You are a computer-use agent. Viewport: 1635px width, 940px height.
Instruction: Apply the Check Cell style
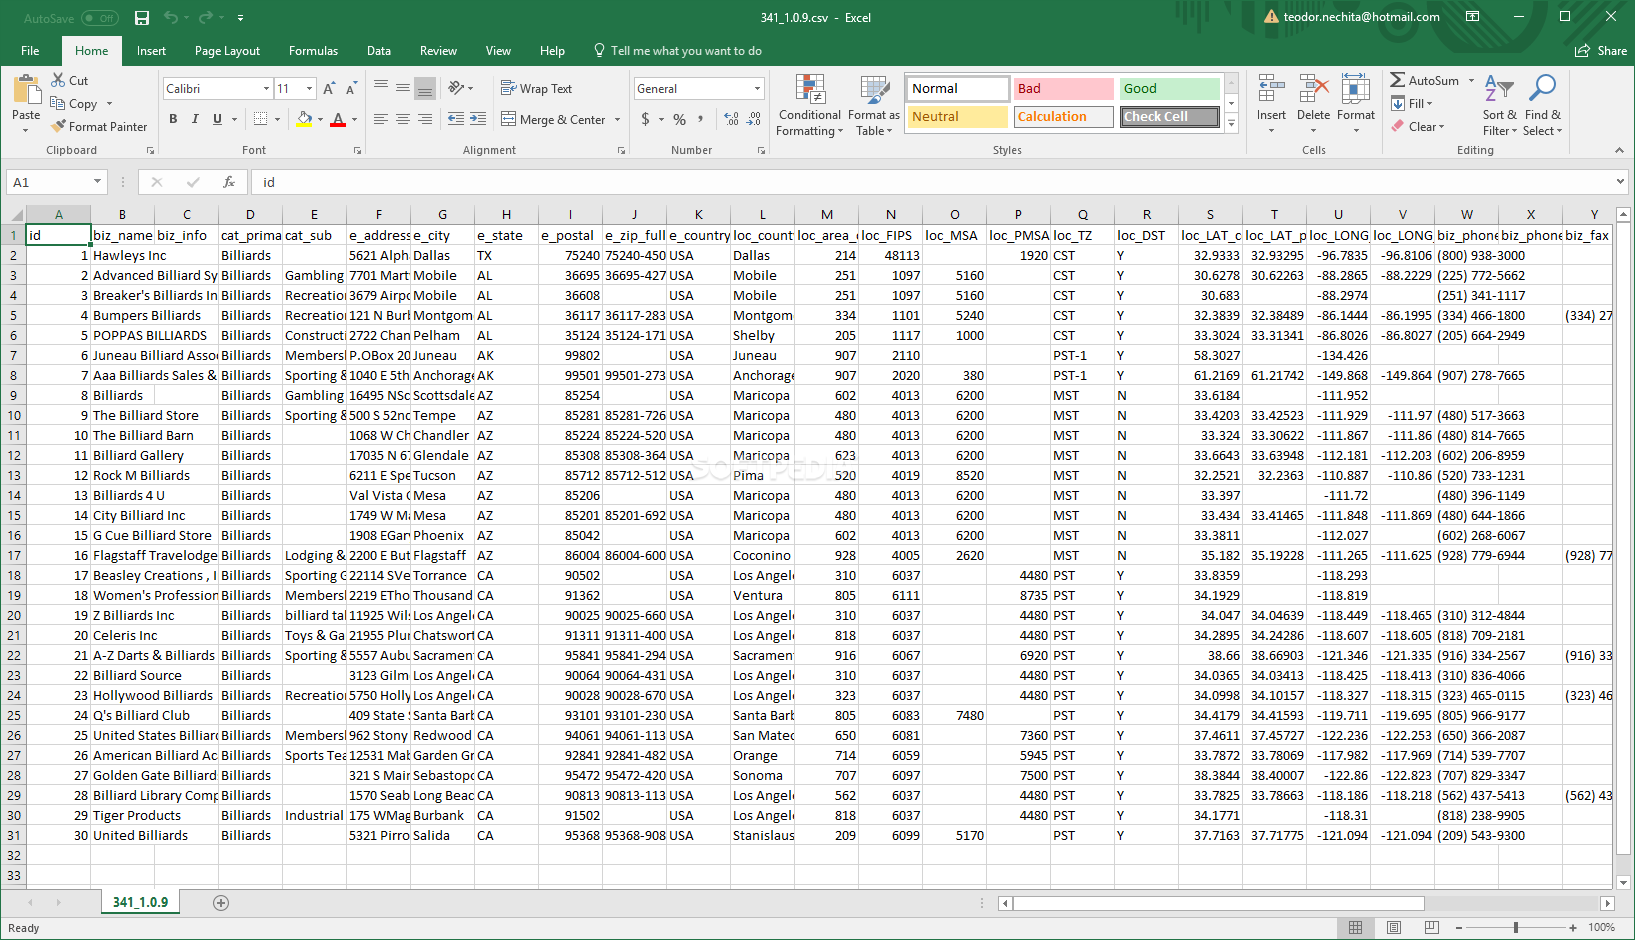[1169, 117]
